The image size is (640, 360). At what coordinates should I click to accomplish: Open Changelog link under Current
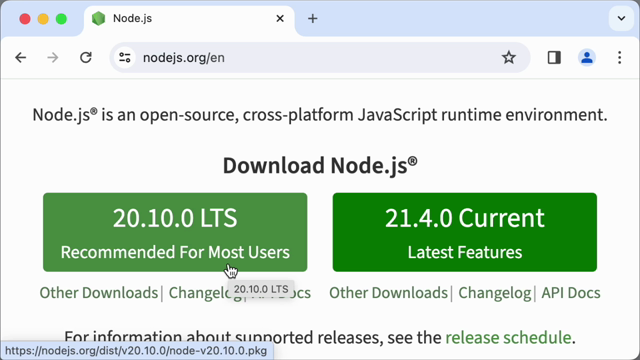click(x=495, y=293)
